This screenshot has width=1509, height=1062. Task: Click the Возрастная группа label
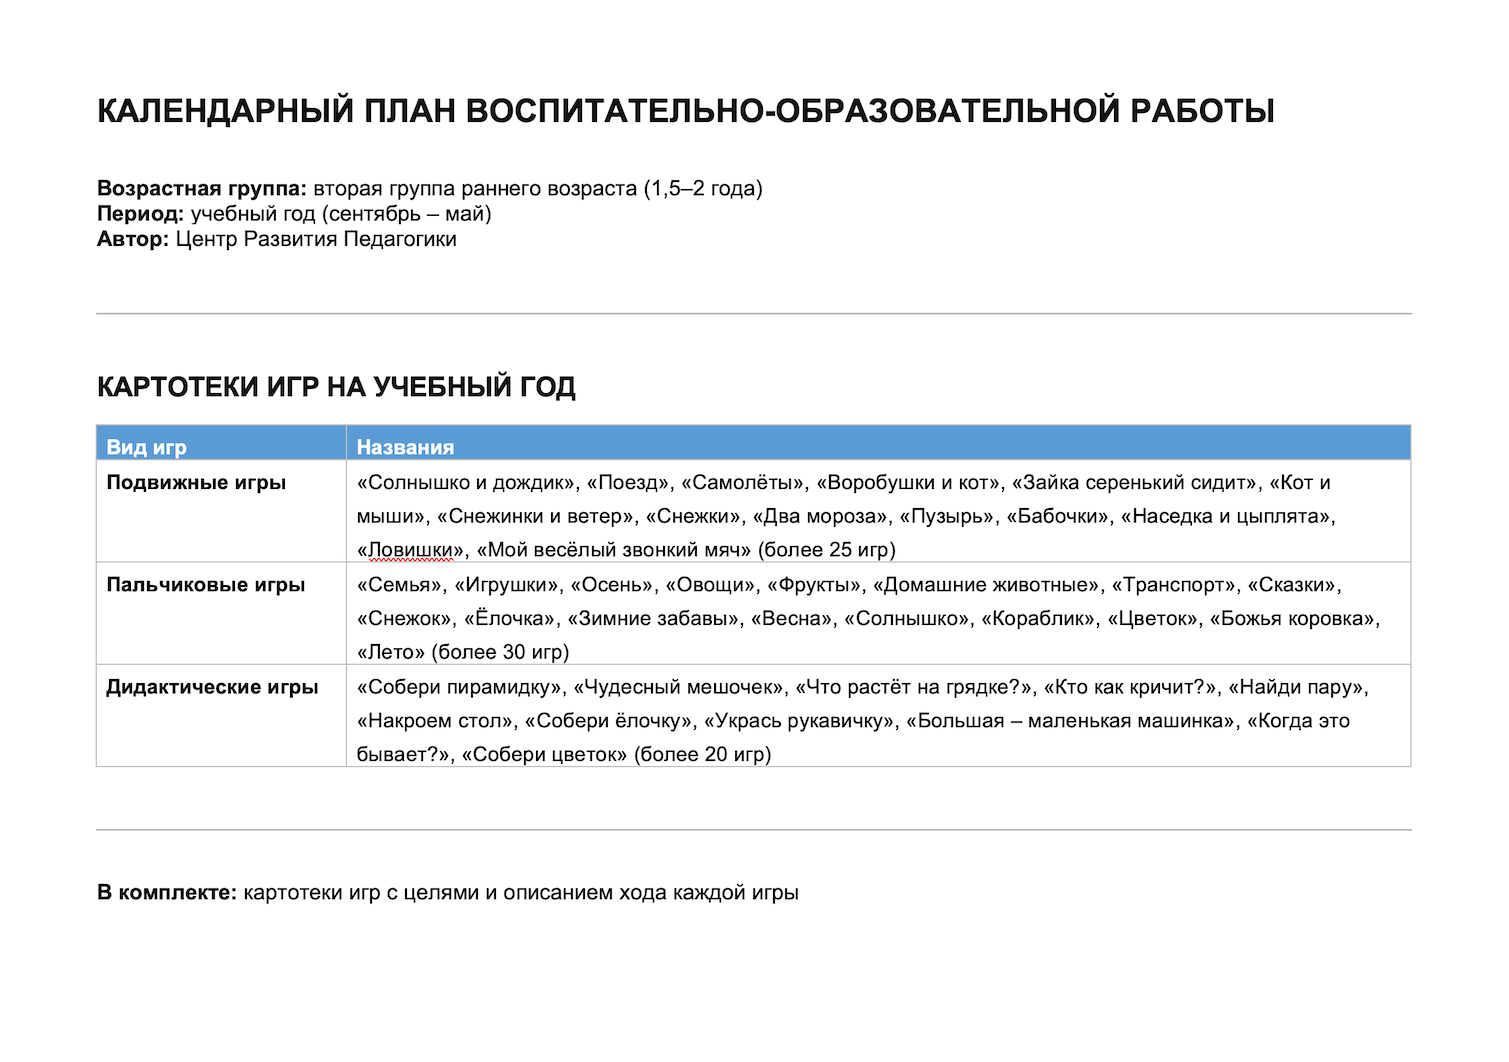click(202, 189)
